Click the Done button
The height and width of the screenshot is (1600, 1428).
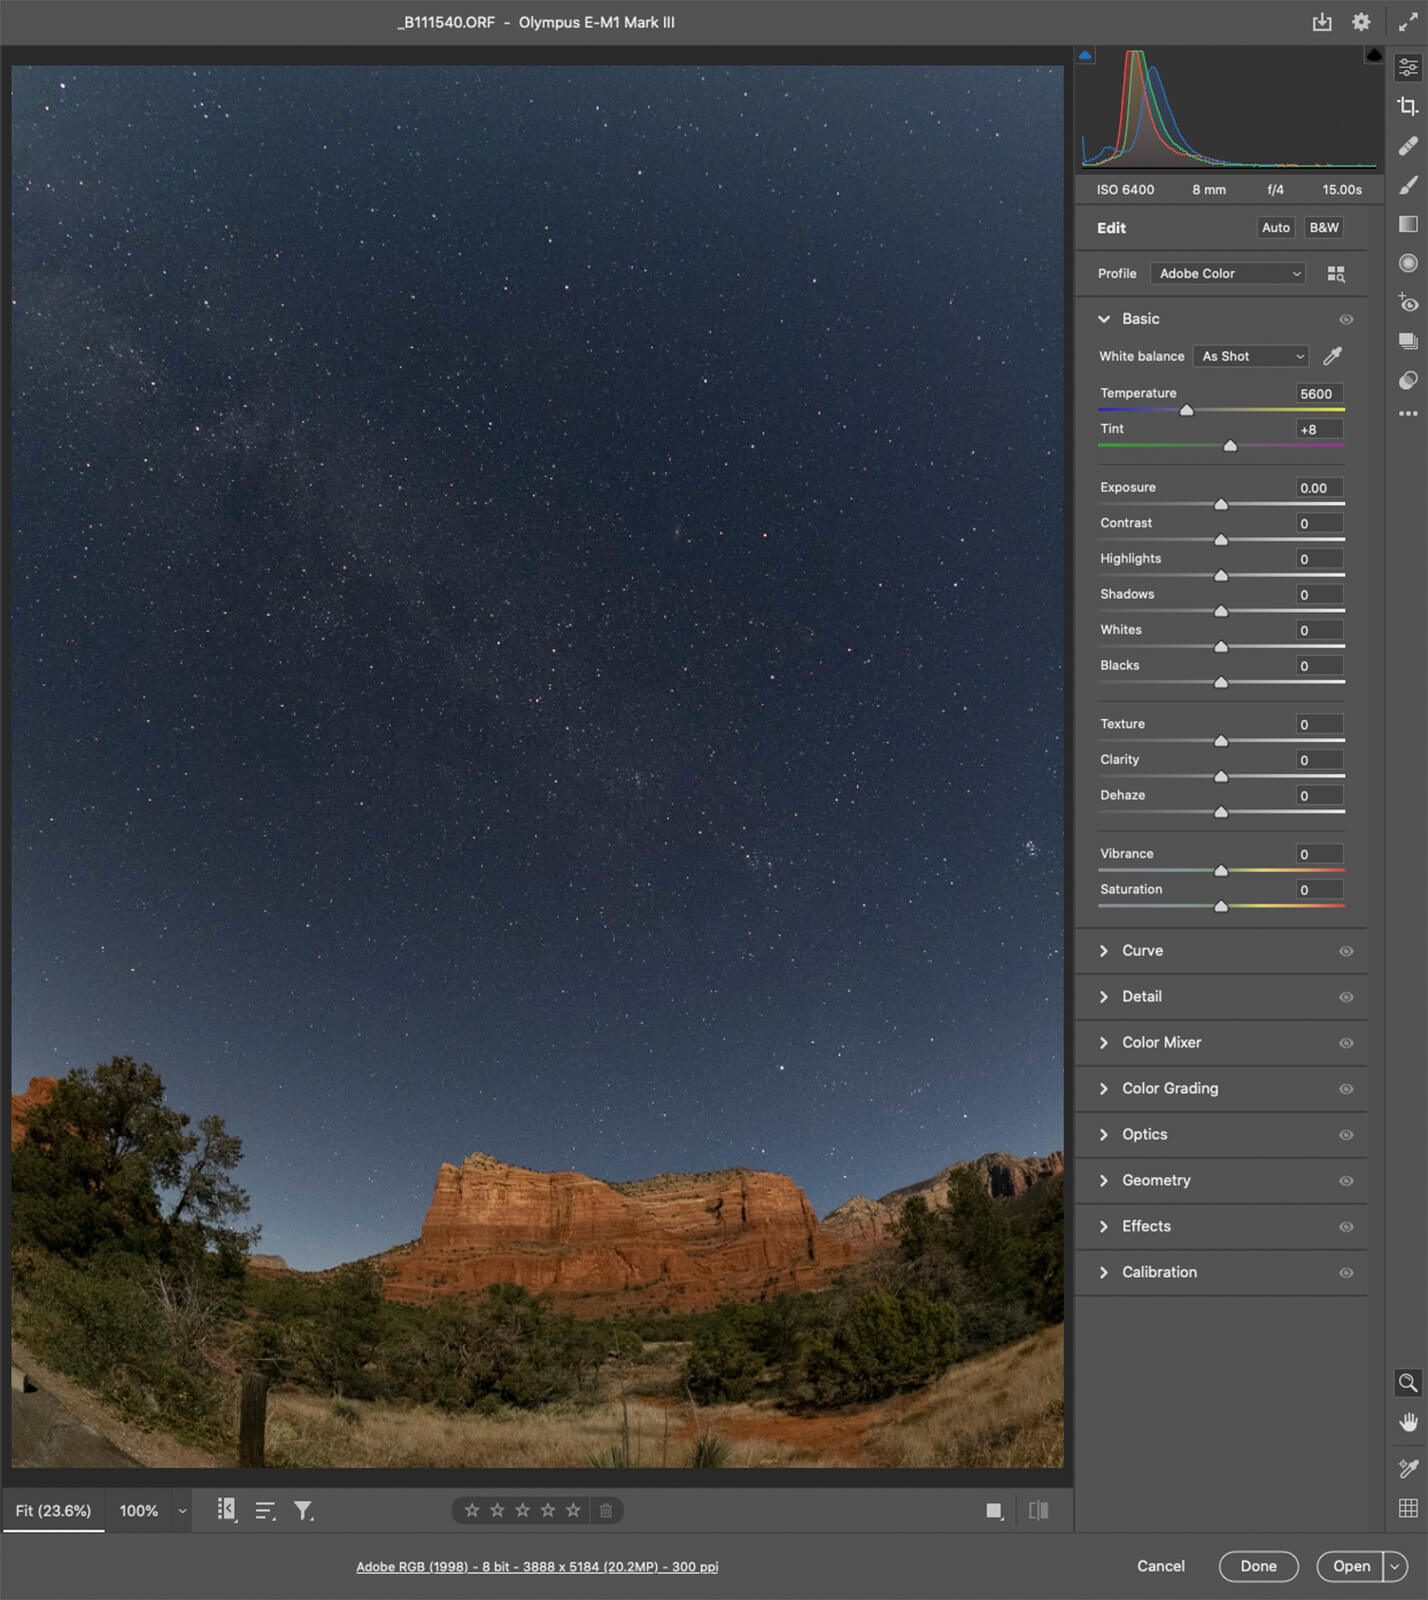click(1258, 1566)
